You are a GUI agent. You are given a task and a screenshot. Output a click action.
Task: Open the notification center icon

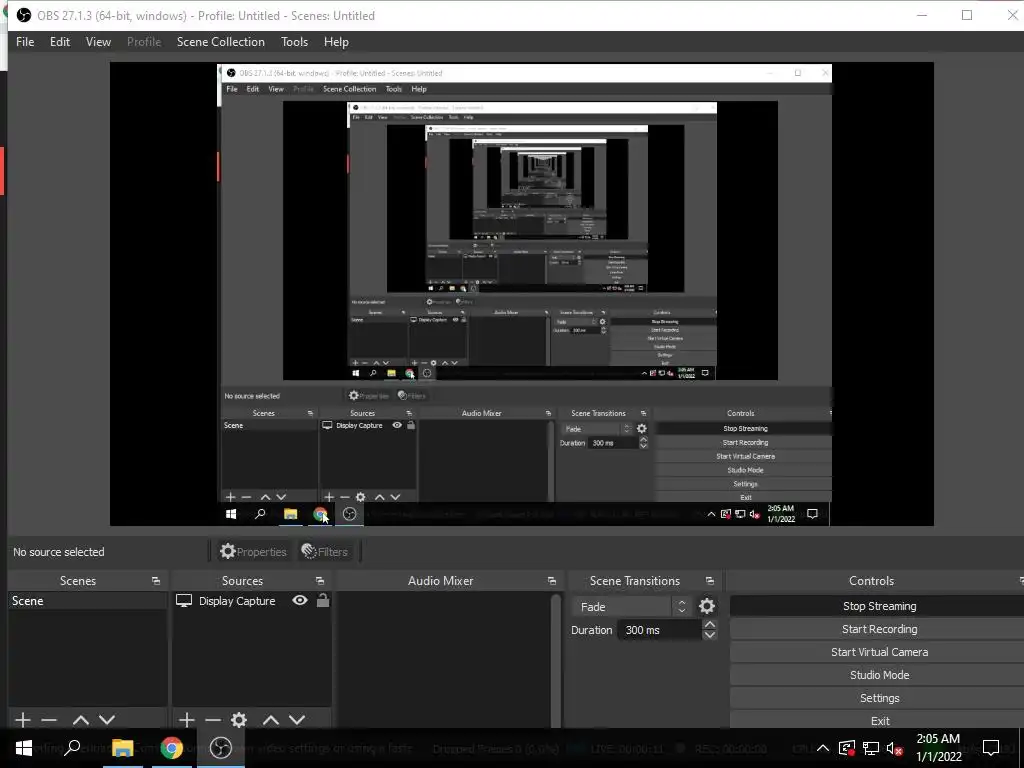click(x=991, y=748)
